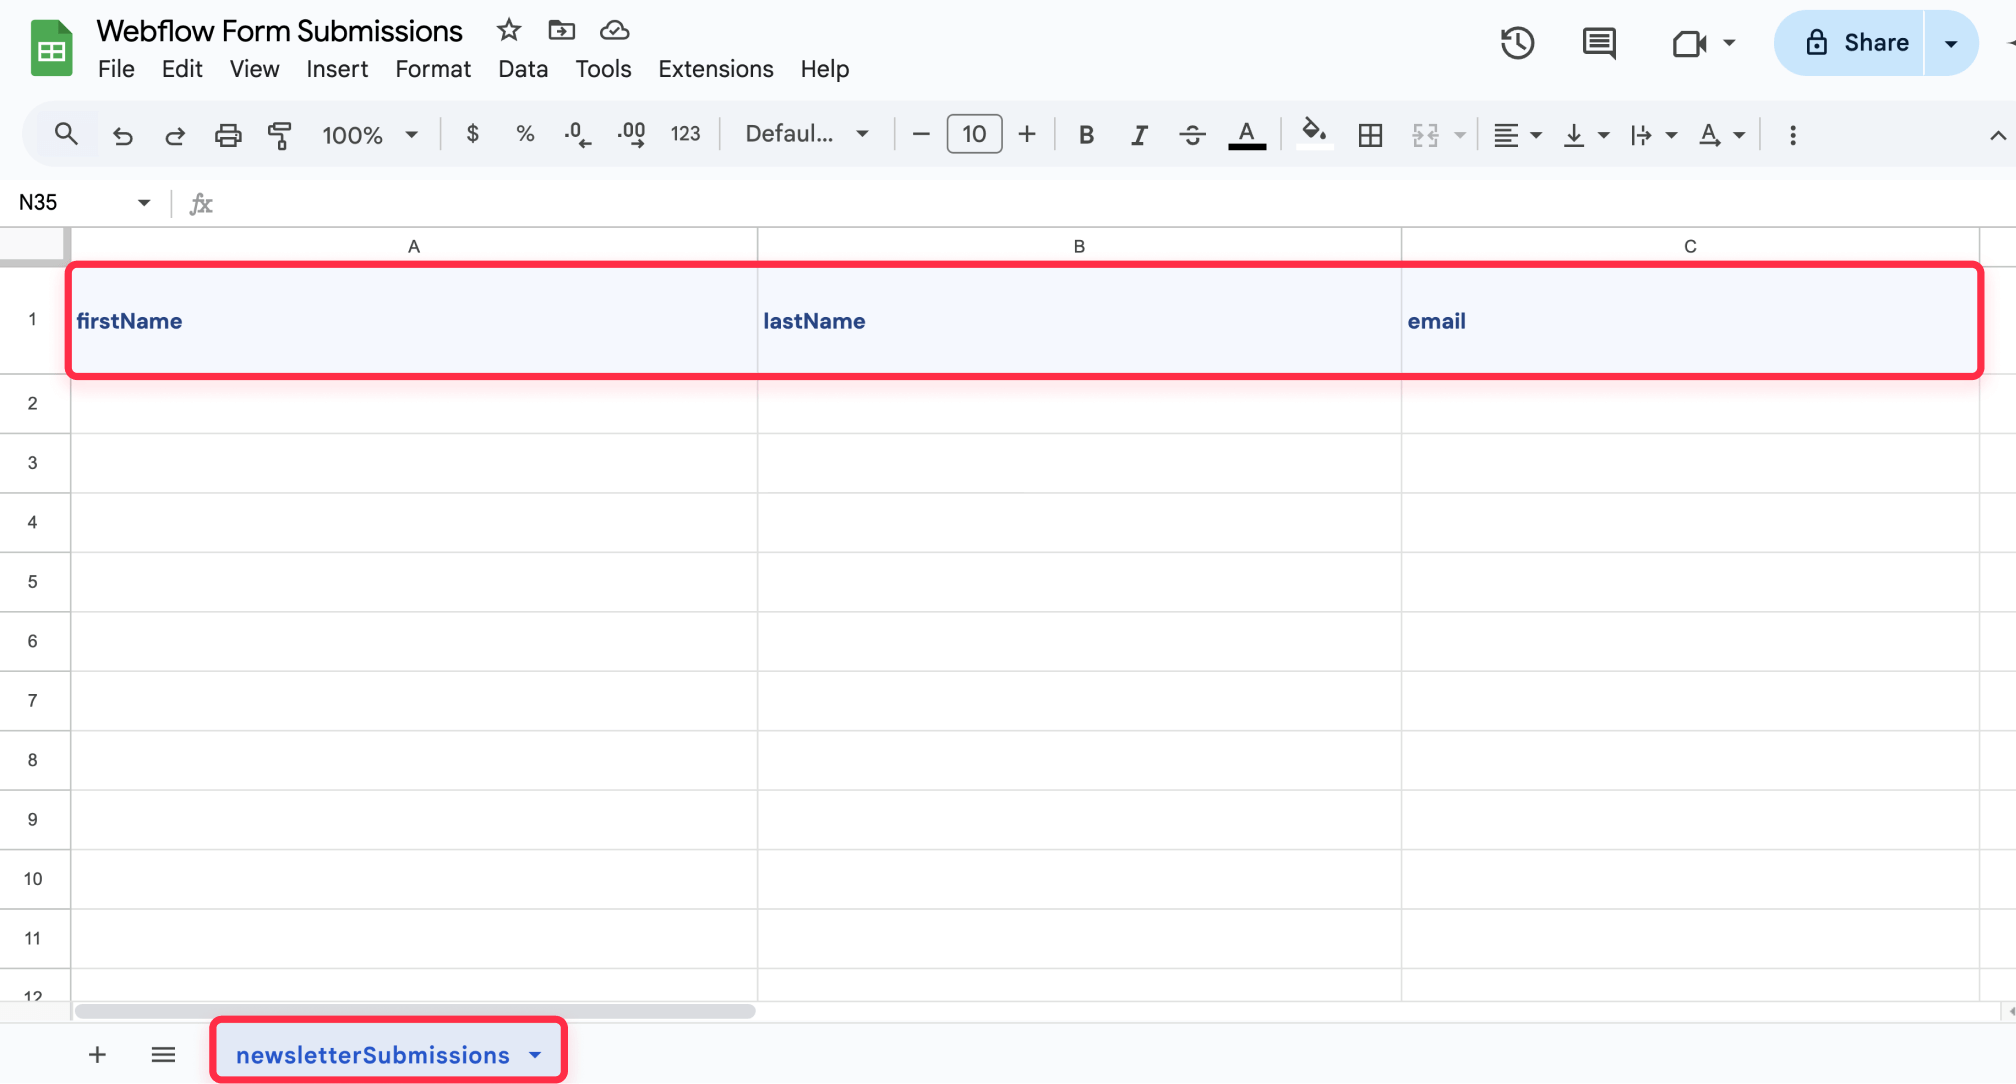Open the Insert menu

[337, 69]
